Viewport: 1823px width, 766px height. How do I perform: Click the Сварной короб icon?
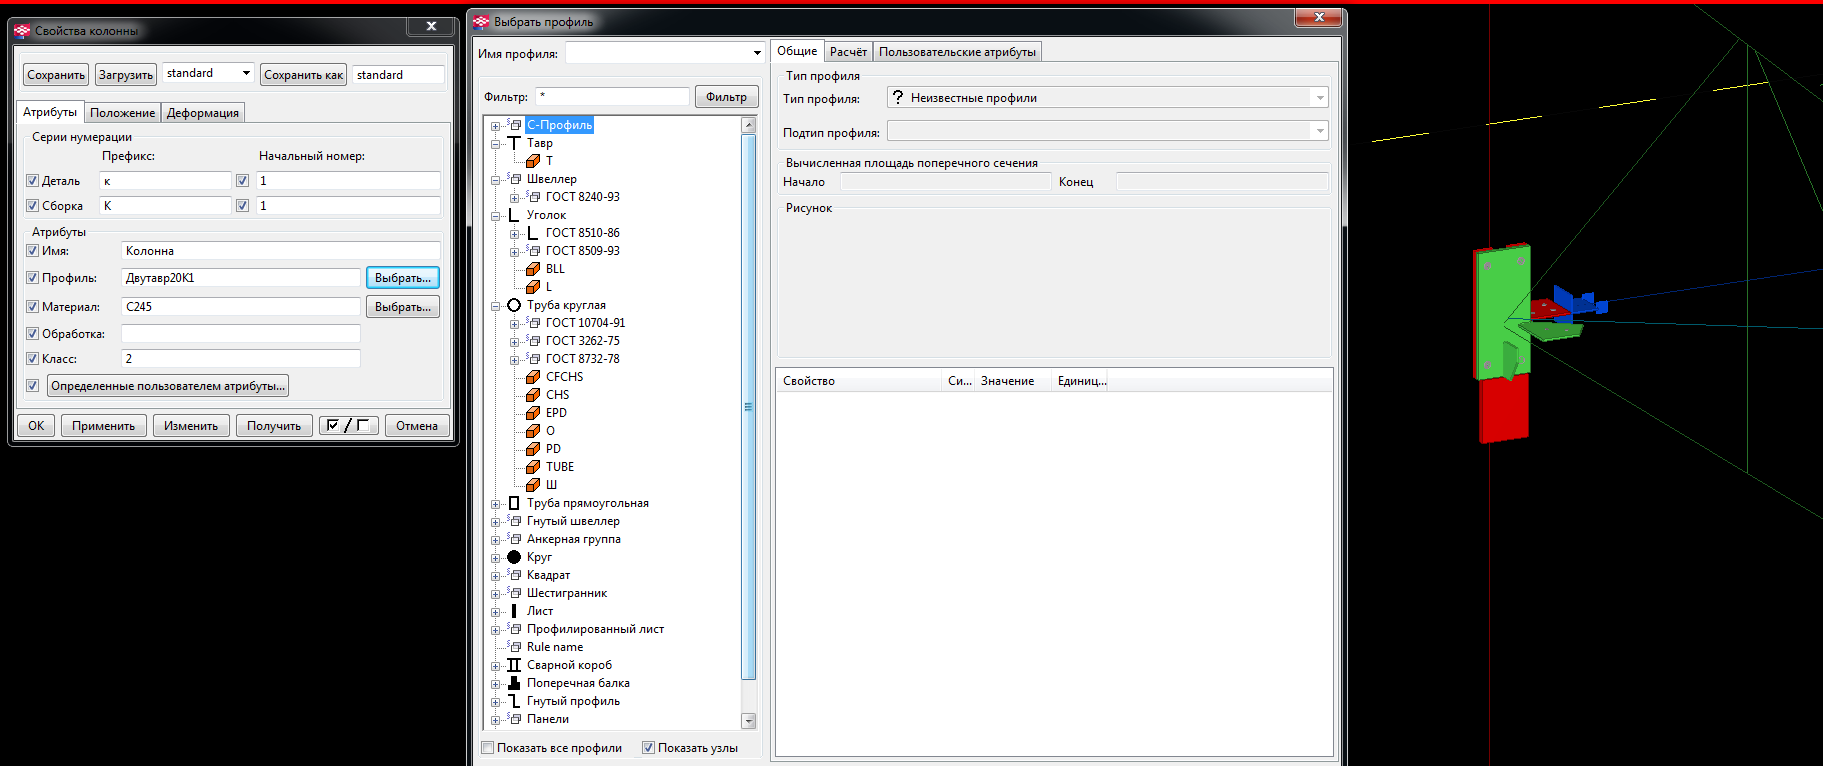tap(514, 665)
